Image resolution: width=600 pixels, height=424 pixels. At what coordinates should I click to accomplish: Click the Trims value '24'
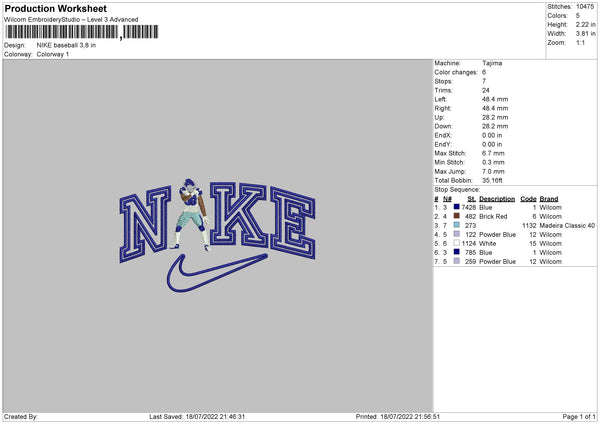click(x=486, y=90)
